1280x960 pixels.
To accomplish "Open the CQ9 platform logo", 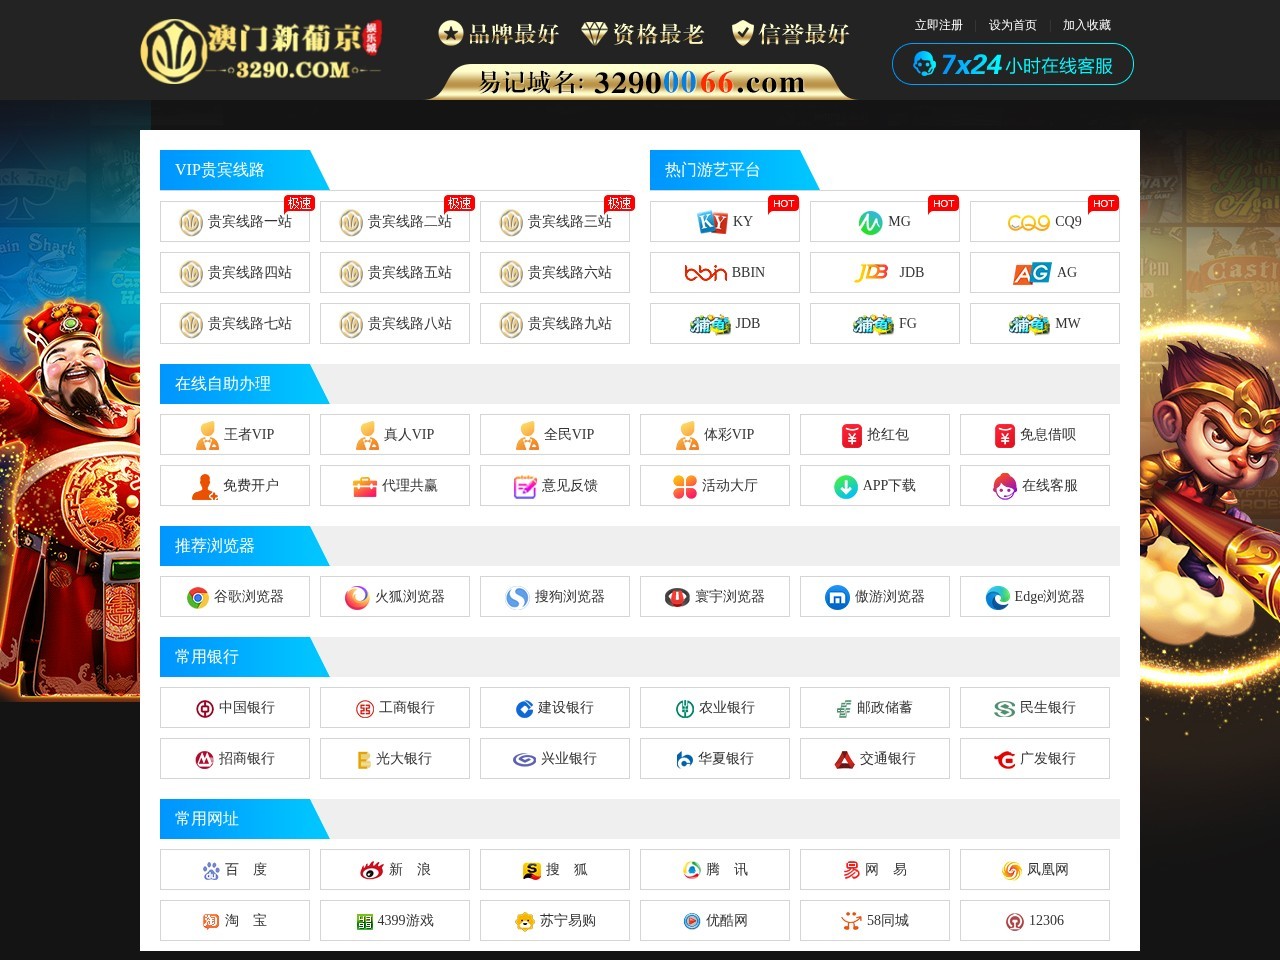I will [1028, 222].
